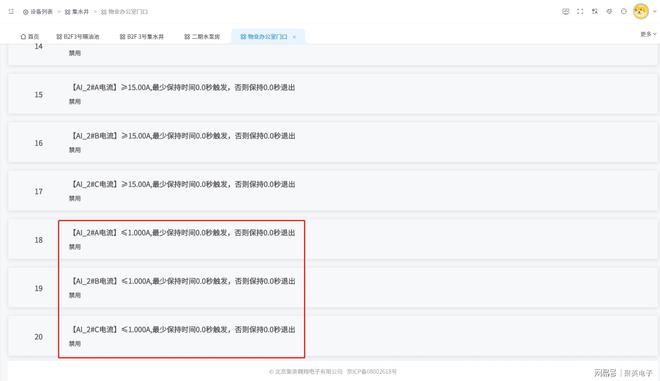Click the 禁用 status under rule 15
The height and width of the screenshot is (381, 660).
point(75,101)
